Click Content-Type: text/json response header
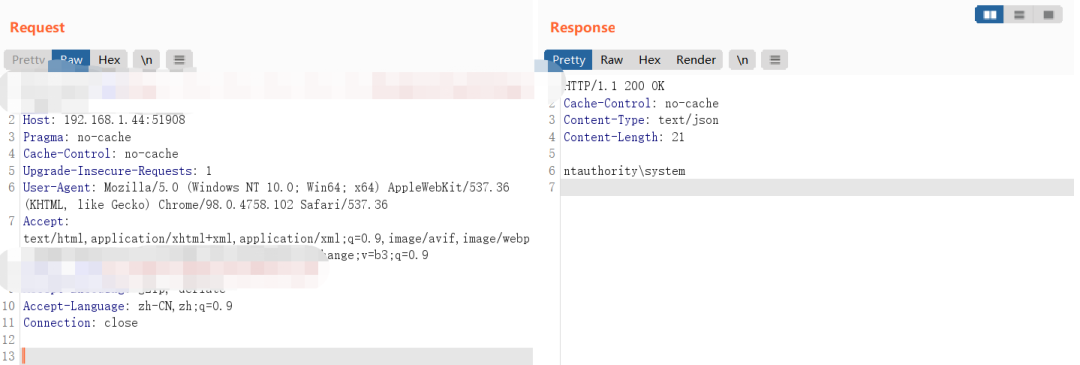 point(641,120)
